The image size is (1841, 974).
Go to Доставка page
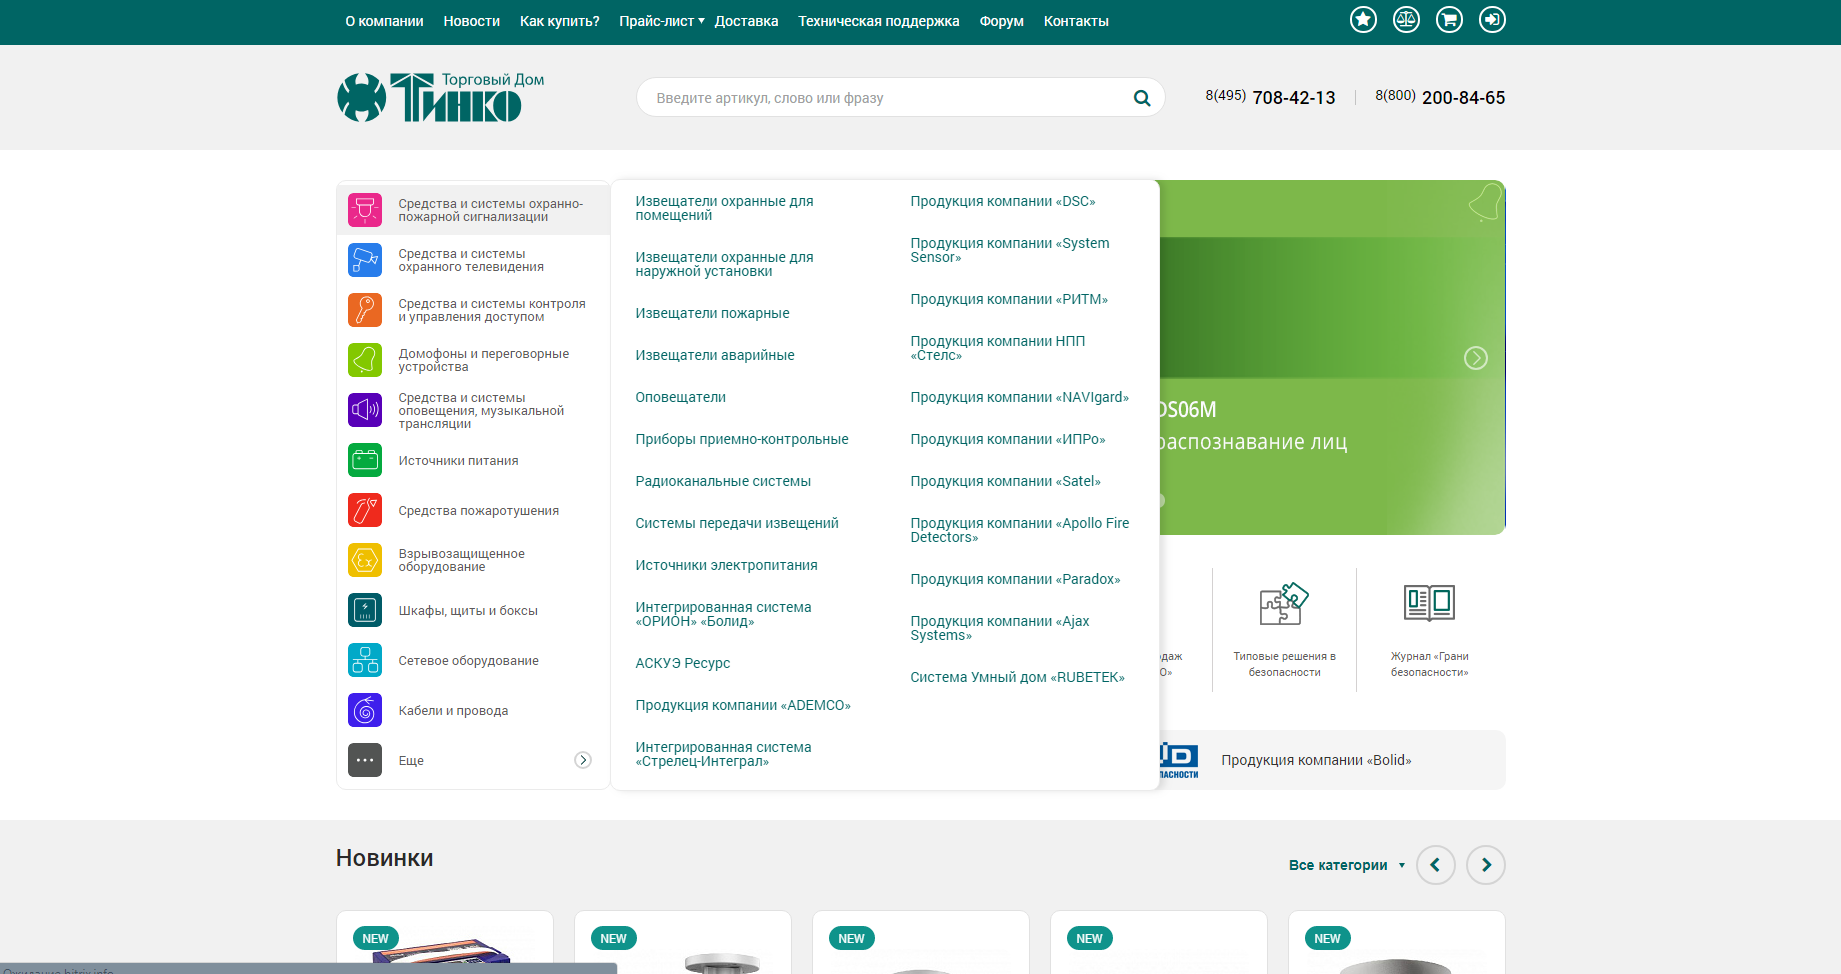pos(746,21)
